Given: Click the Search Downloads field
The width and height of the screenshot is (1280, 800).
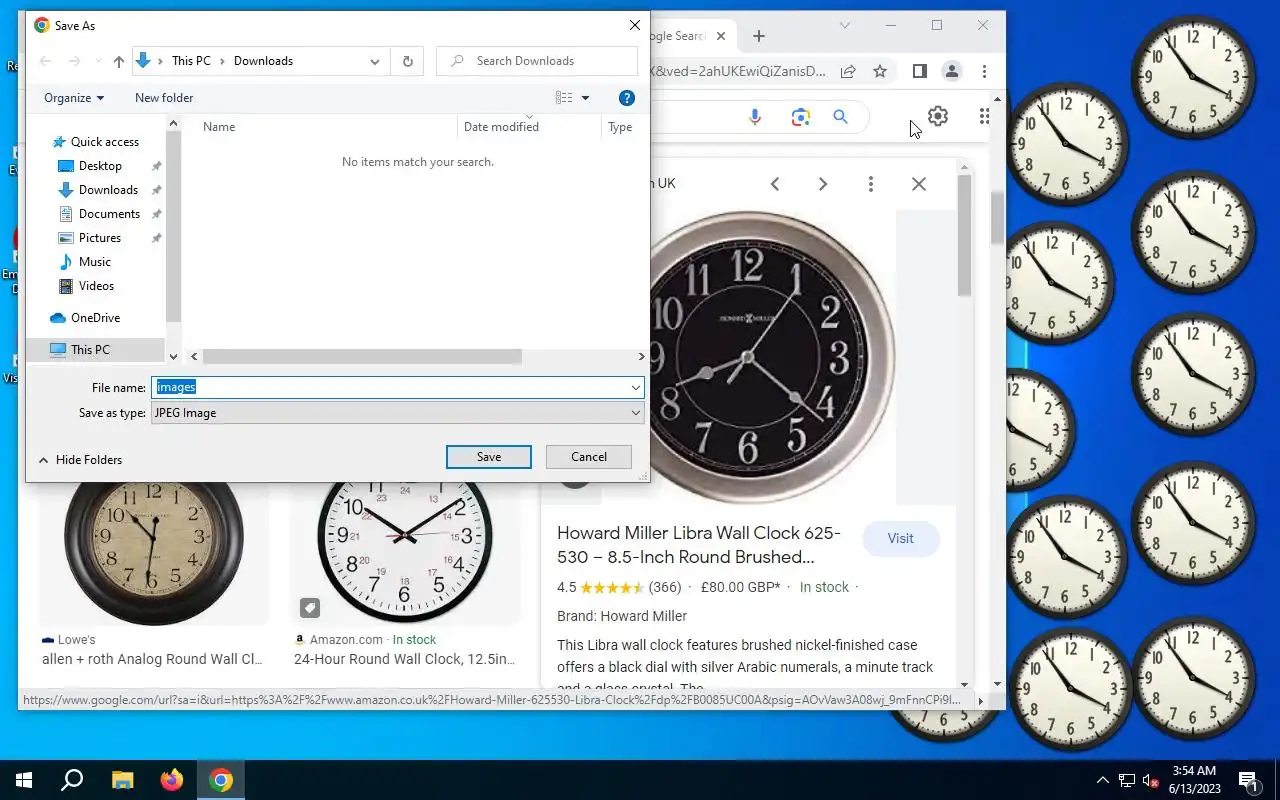Looking at the screenshot, I should [x=537, y=61].
